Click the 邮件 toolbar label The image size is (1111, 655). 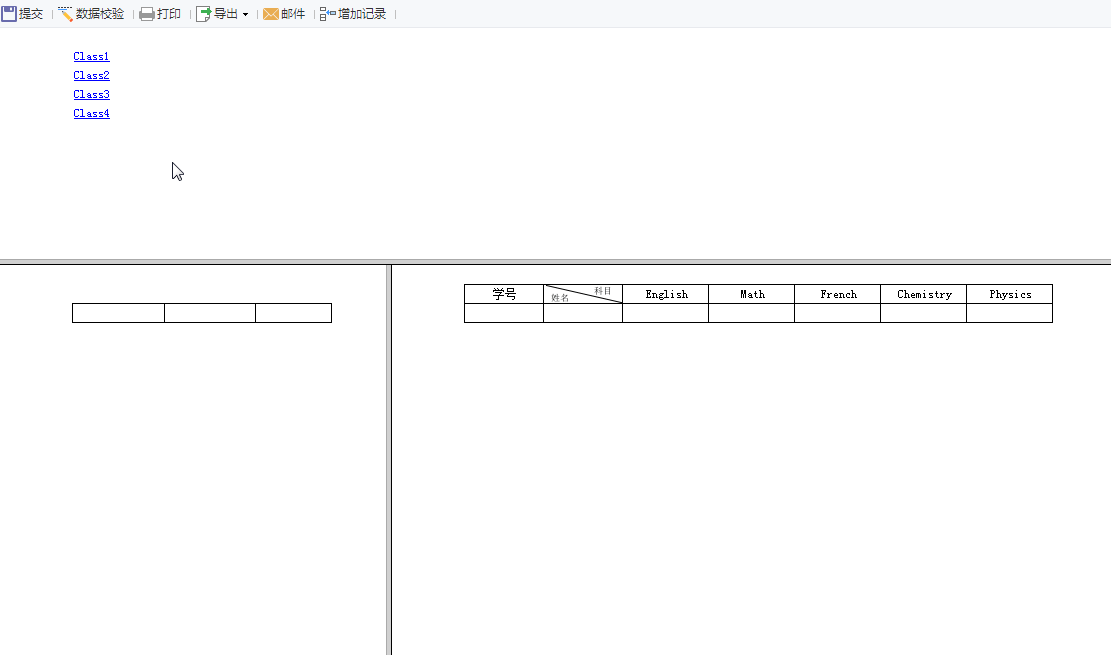tap(293, 14)
